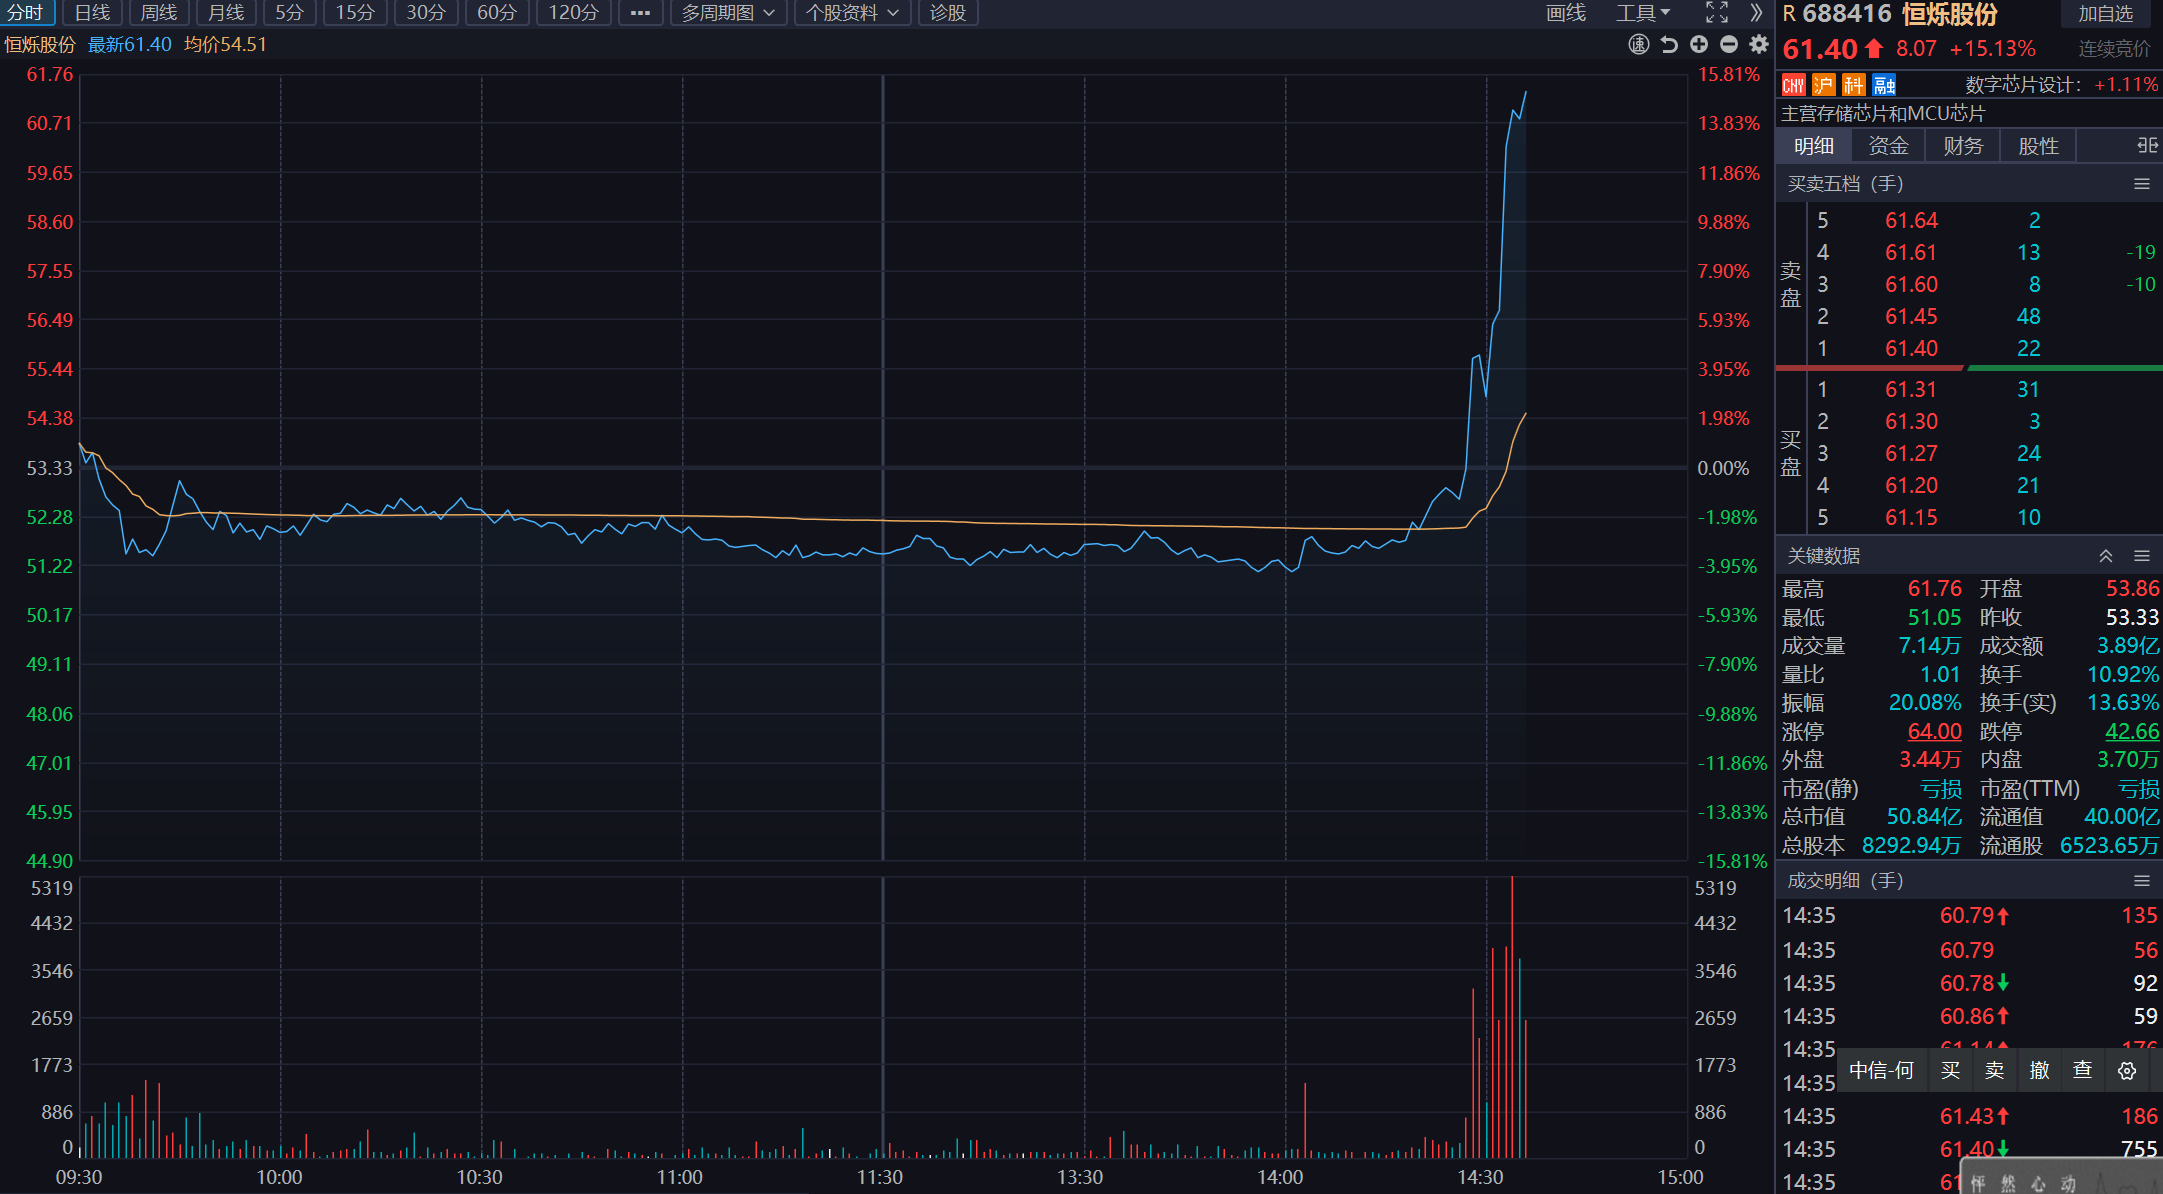Select the 日线 daily chart period
2163x1194 pixels.
pyautogui.click(x=92, y=13)
